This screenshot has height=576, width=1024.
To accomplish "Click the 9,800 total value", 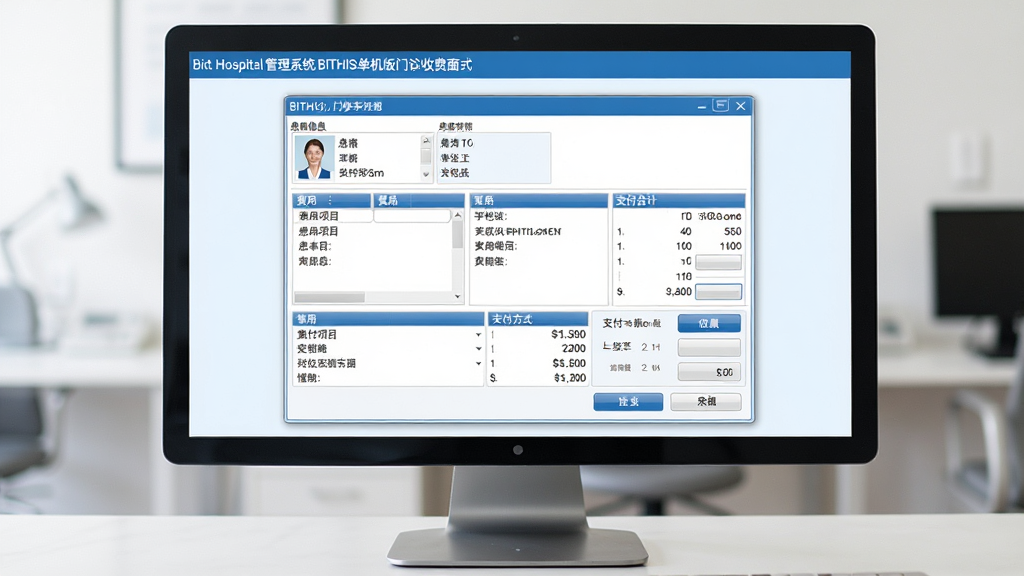I will (x=679, y=292).
